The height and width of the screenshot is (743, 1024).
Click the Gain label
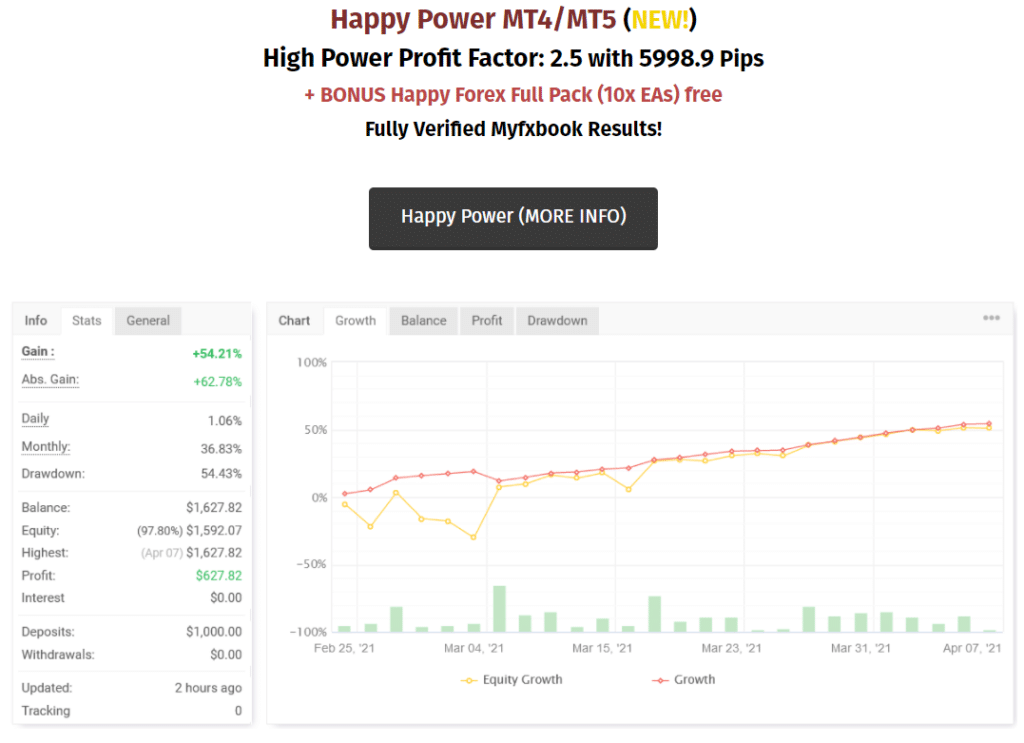[38, 352]
